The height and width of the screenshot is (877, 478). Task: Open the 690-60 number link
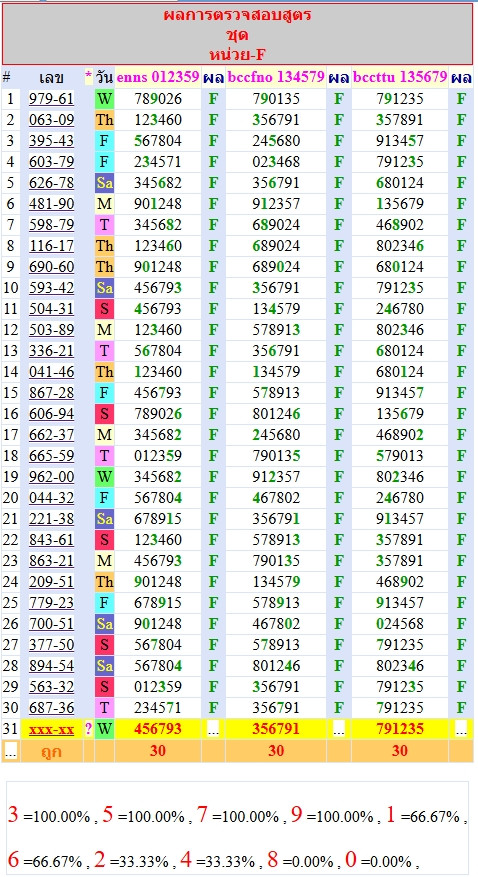point(51,267)
